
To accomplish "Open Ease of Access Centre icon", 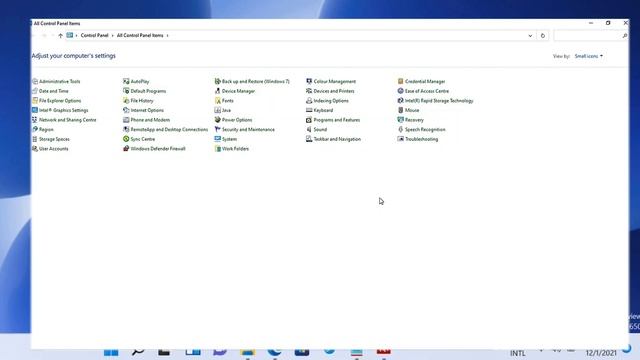I will click(x=400, y=91).
